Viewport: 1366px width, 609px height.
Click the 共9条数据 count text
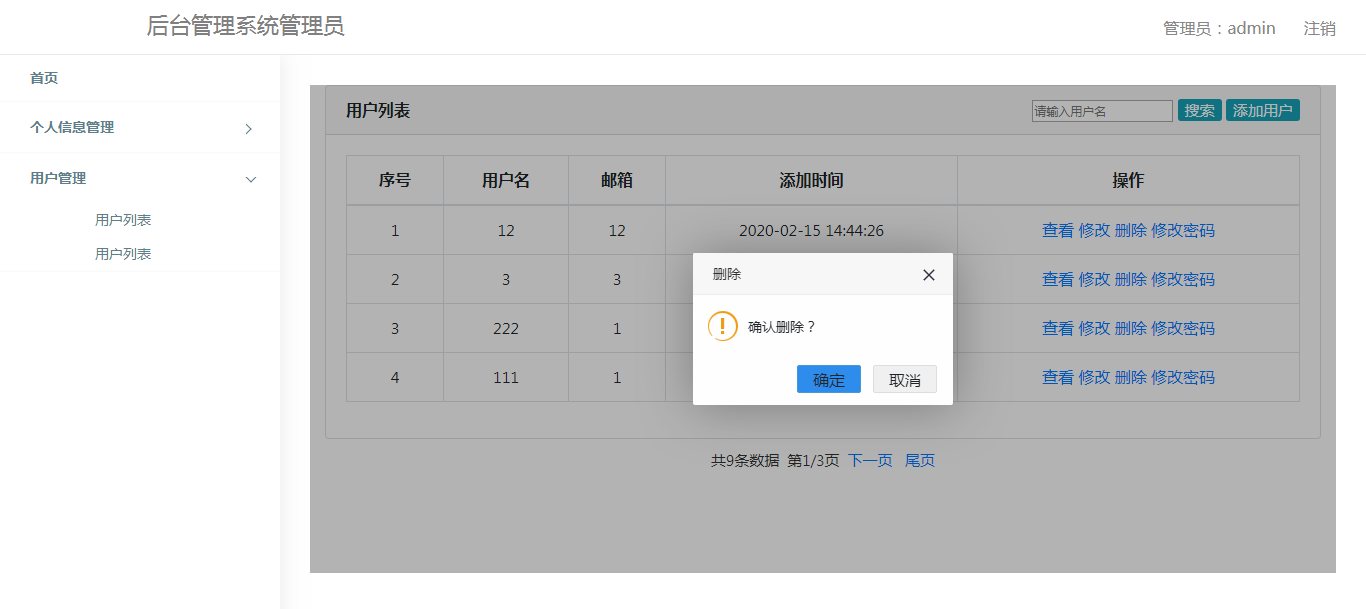click(745, 460)
